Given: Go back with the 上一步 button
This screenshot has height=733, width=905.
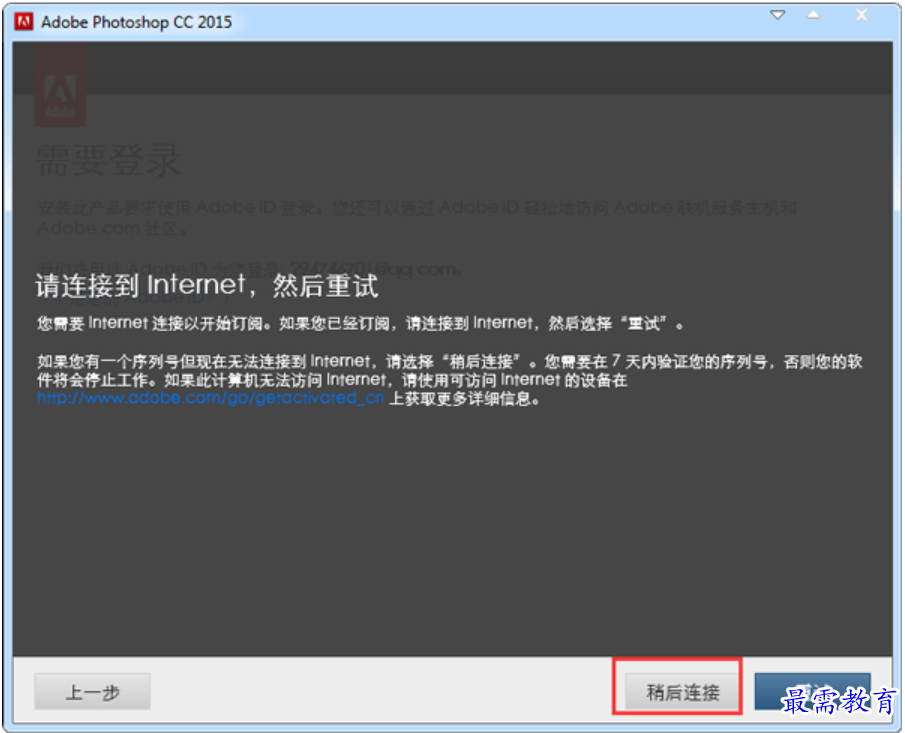Looking at the screenshot, I should point(92,691).
